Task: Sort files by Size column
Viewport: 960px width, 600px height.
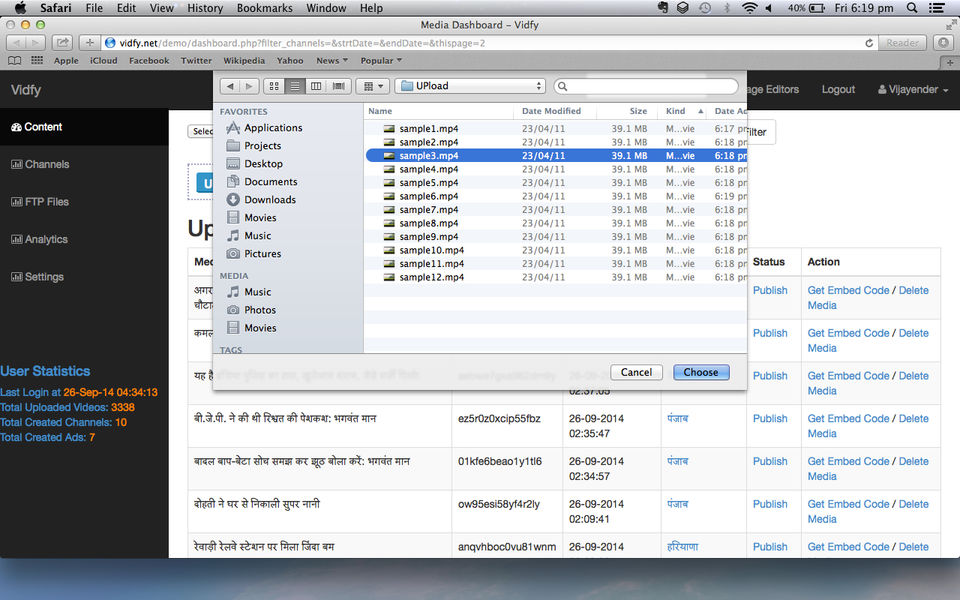Action: click(627, 111)
